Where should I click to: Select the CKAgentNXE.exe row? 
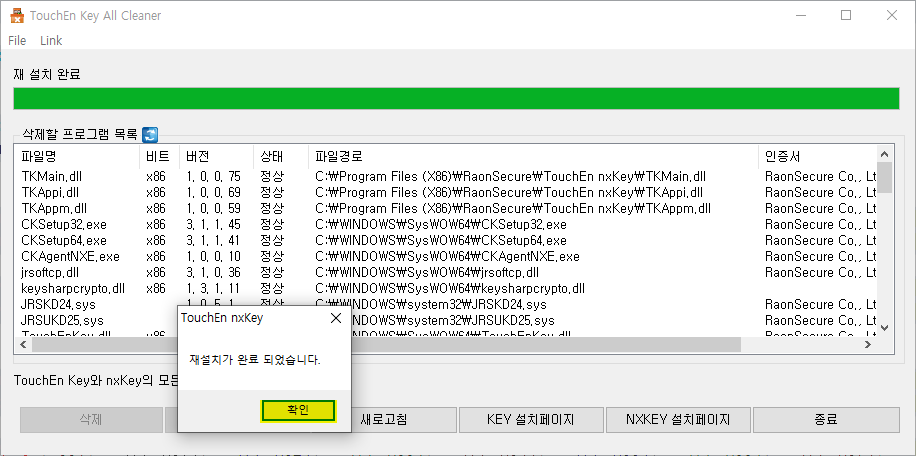pyautogui.click(x=446, y=257)
